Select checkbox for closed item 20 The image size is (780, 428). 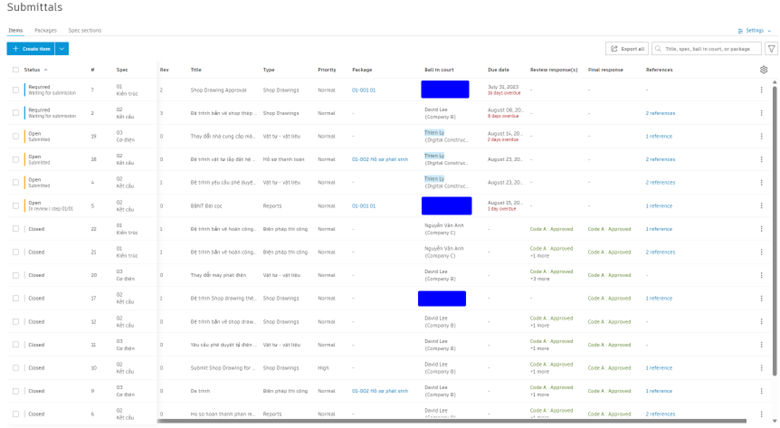tap(15, 275)
